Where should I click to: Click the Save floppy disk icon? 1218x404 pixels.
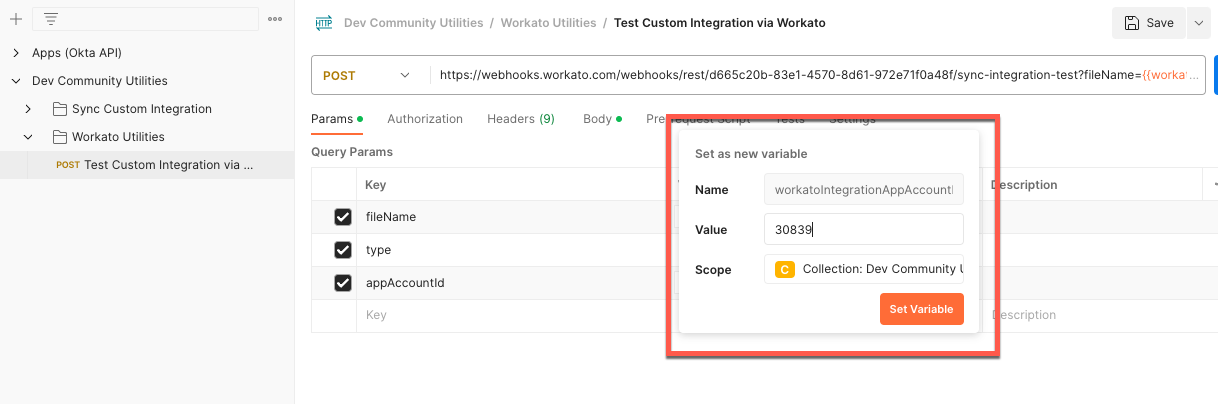click(x=1131, y=23)
